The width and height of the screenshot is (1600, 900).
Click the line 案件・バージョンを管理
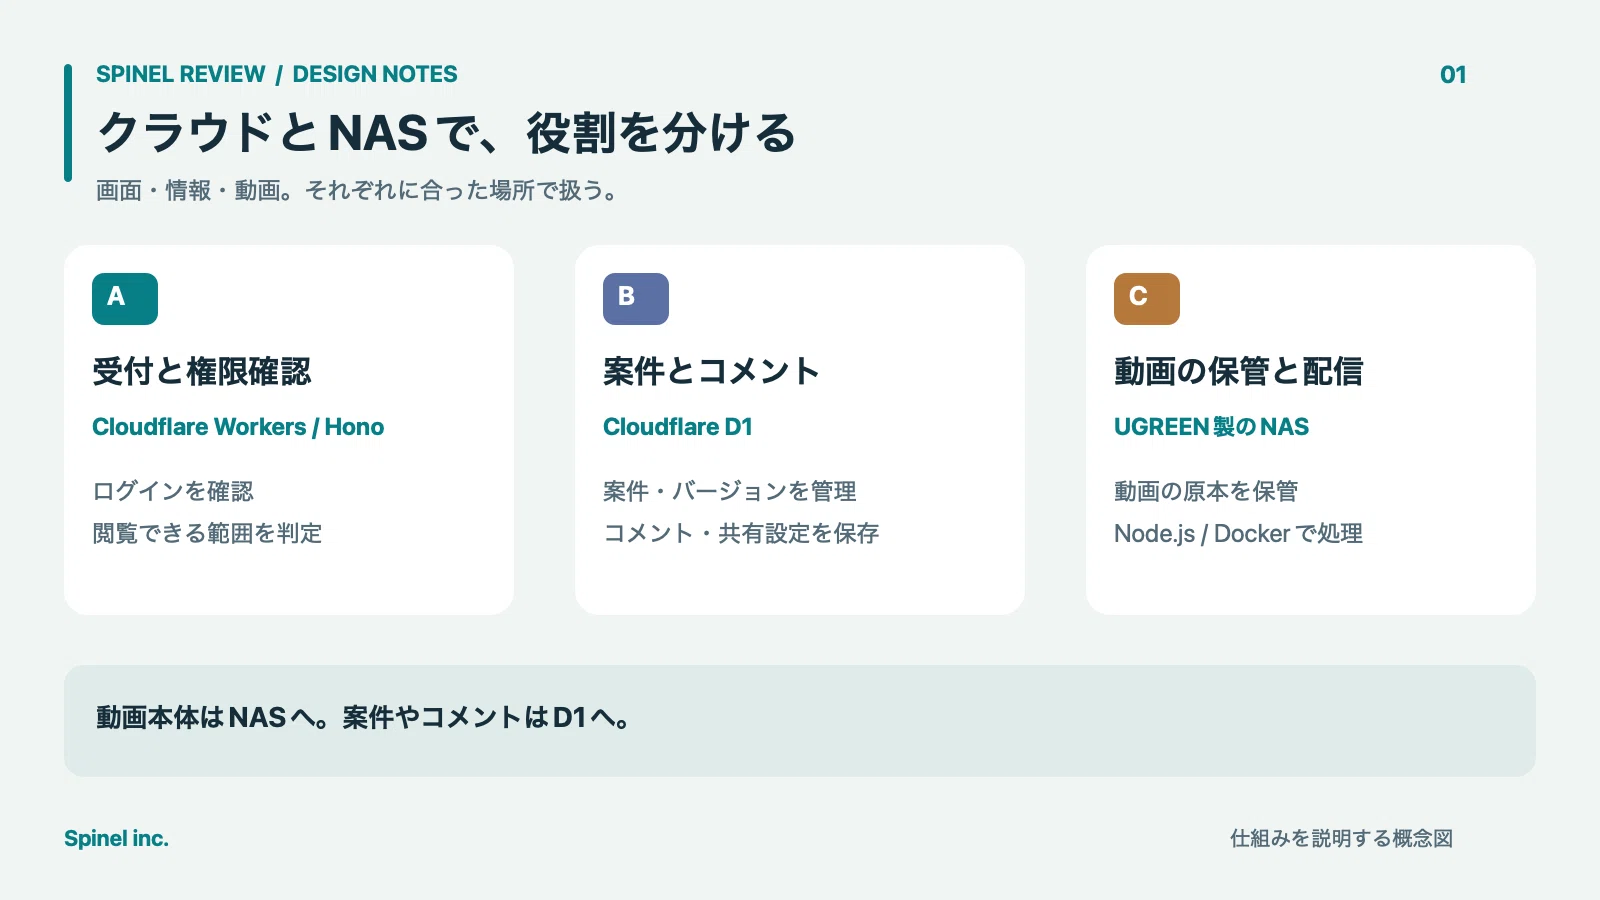730,491
